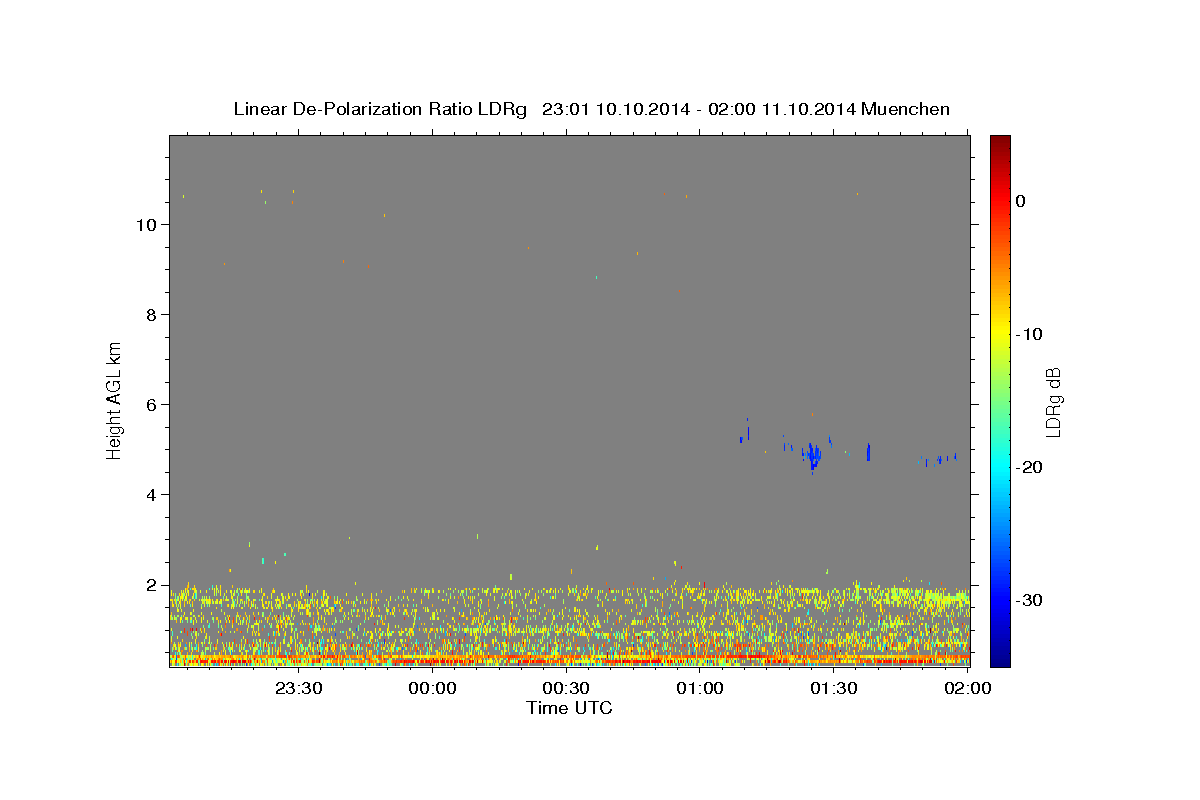
Task: Click the 'Time UTC' axis label
Action: [569, 708]
